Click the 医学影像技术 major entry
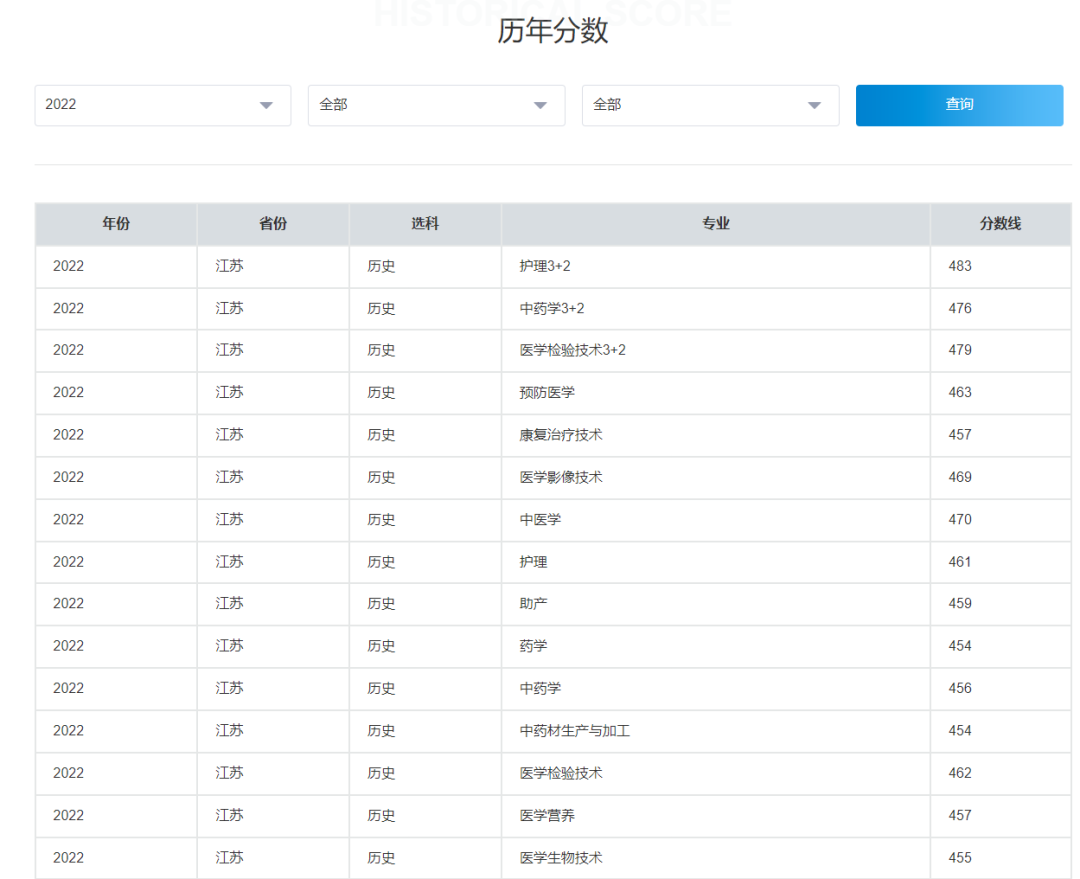The height and width of the screenshot is (879, 1080). pyautogui.click(x=561, y=478)
